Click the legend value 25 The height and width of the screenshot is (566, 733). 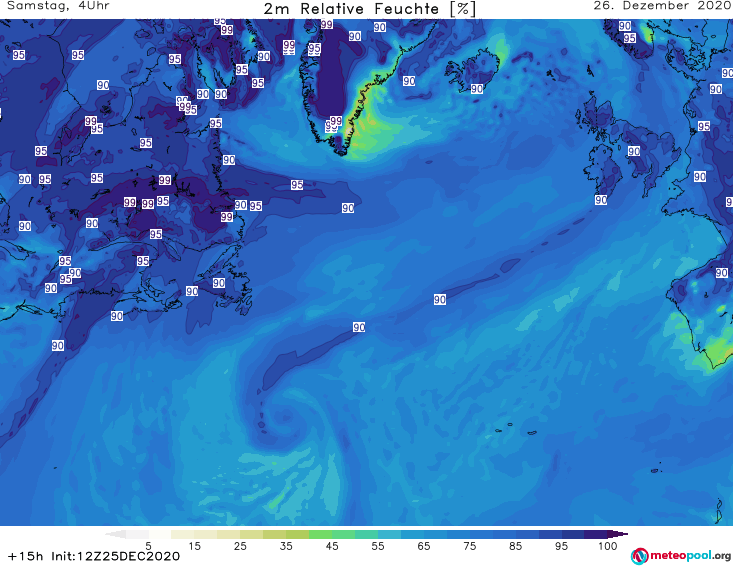coord(240,546)
